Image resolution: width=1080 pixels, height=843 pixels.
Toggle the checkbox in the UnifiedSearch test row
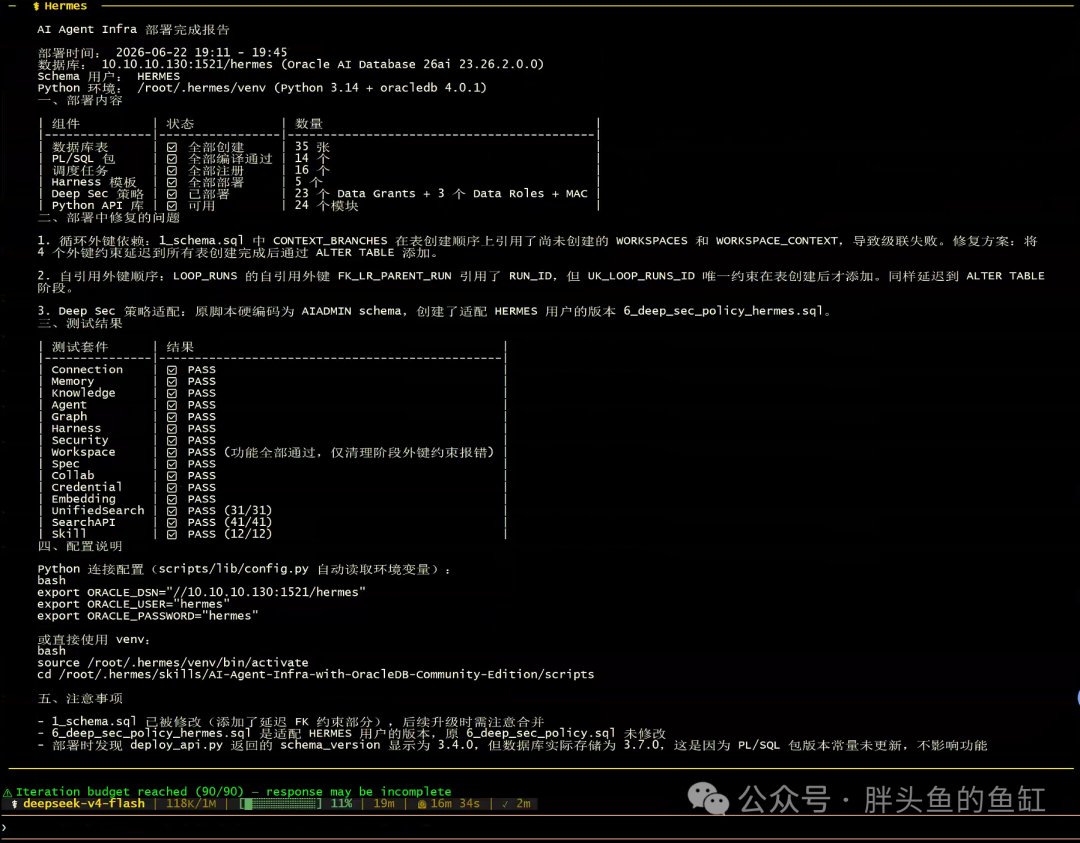tap(172, 511)
